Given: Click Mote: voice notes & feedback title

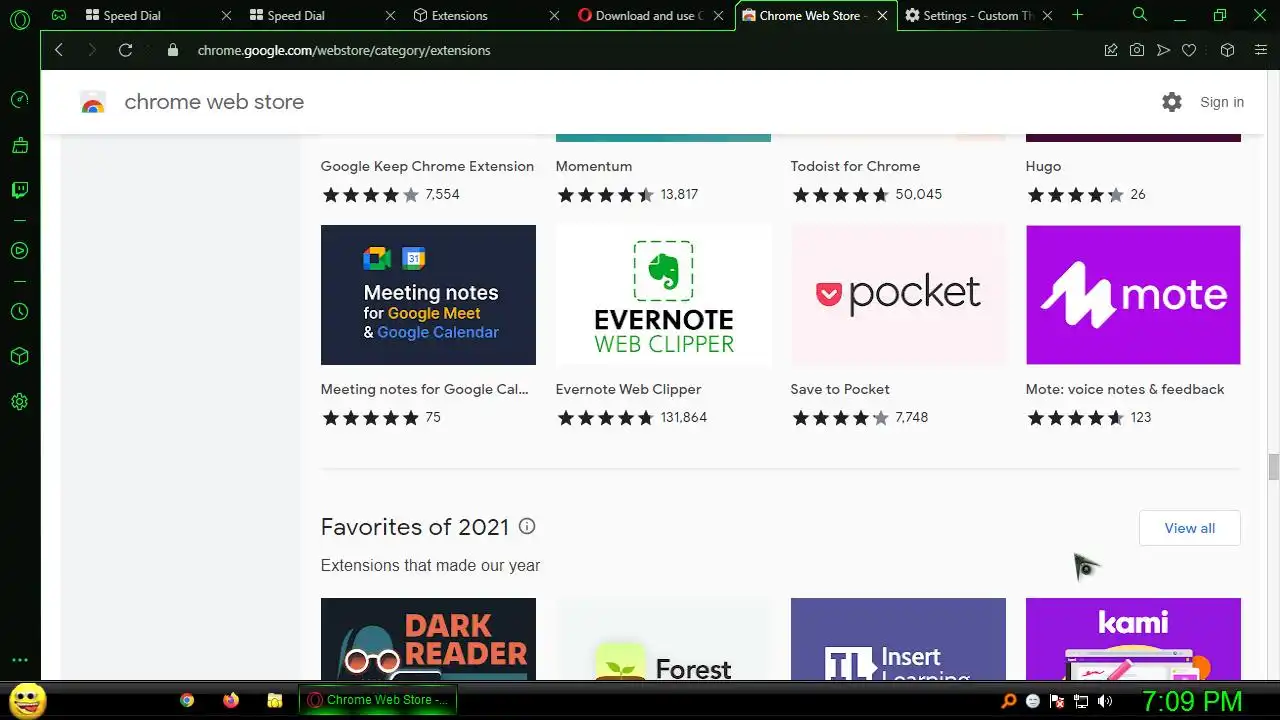Looking at the screenshot, I should pos(1125,389).
